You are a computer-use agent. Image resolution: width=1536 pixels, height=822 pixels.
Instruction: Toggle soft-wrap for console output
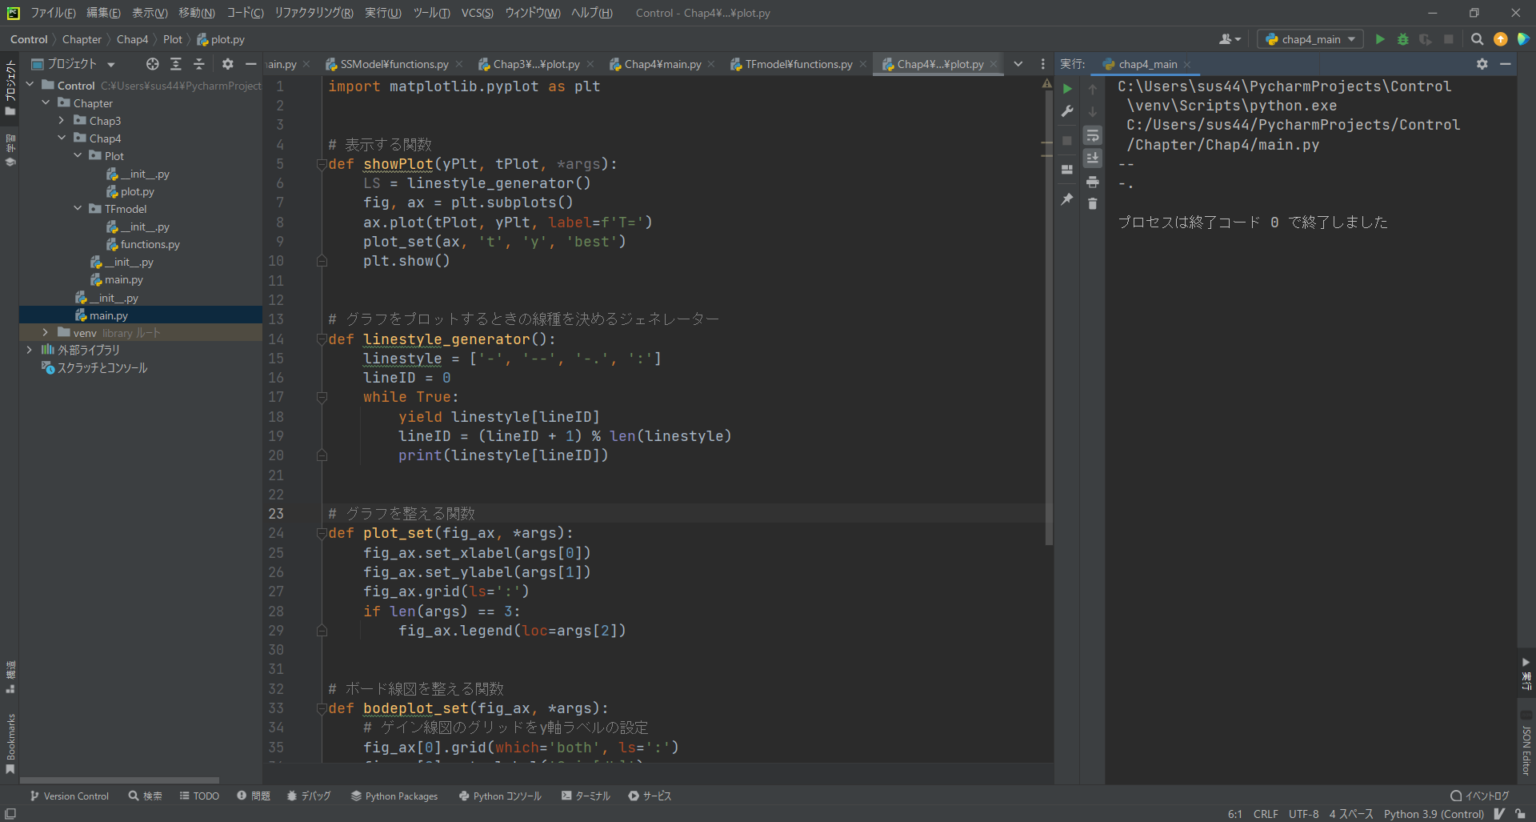(x=1092, y=136)
